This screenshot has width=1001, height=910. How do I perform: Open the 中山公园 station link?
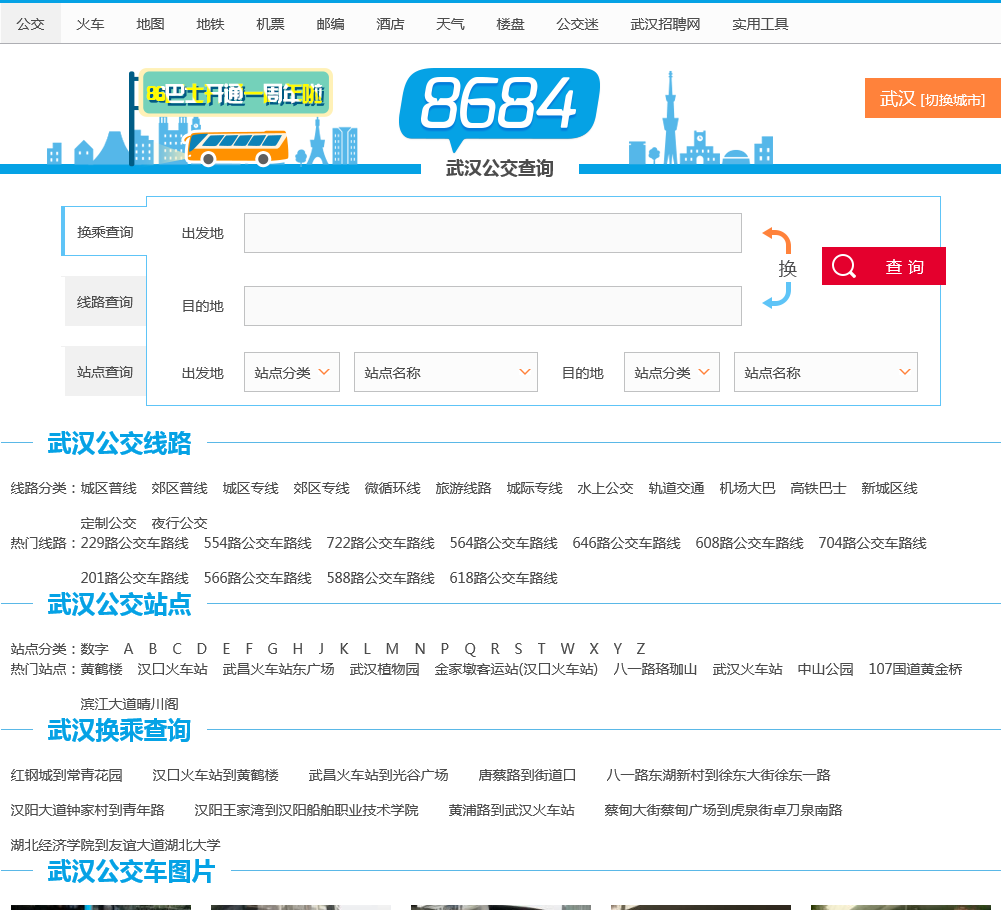(825, 669)
